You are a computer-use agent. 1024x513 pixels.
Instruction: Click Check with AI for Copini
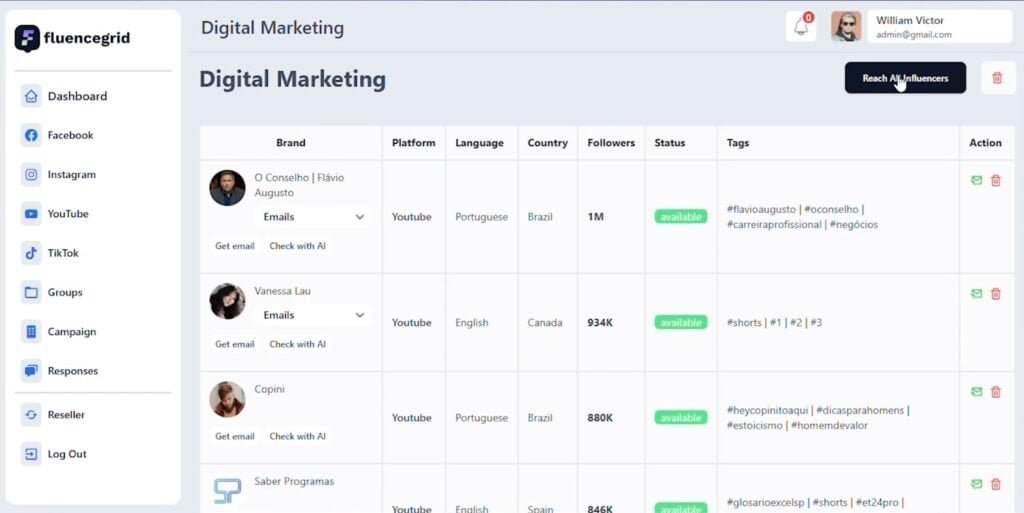297,436
